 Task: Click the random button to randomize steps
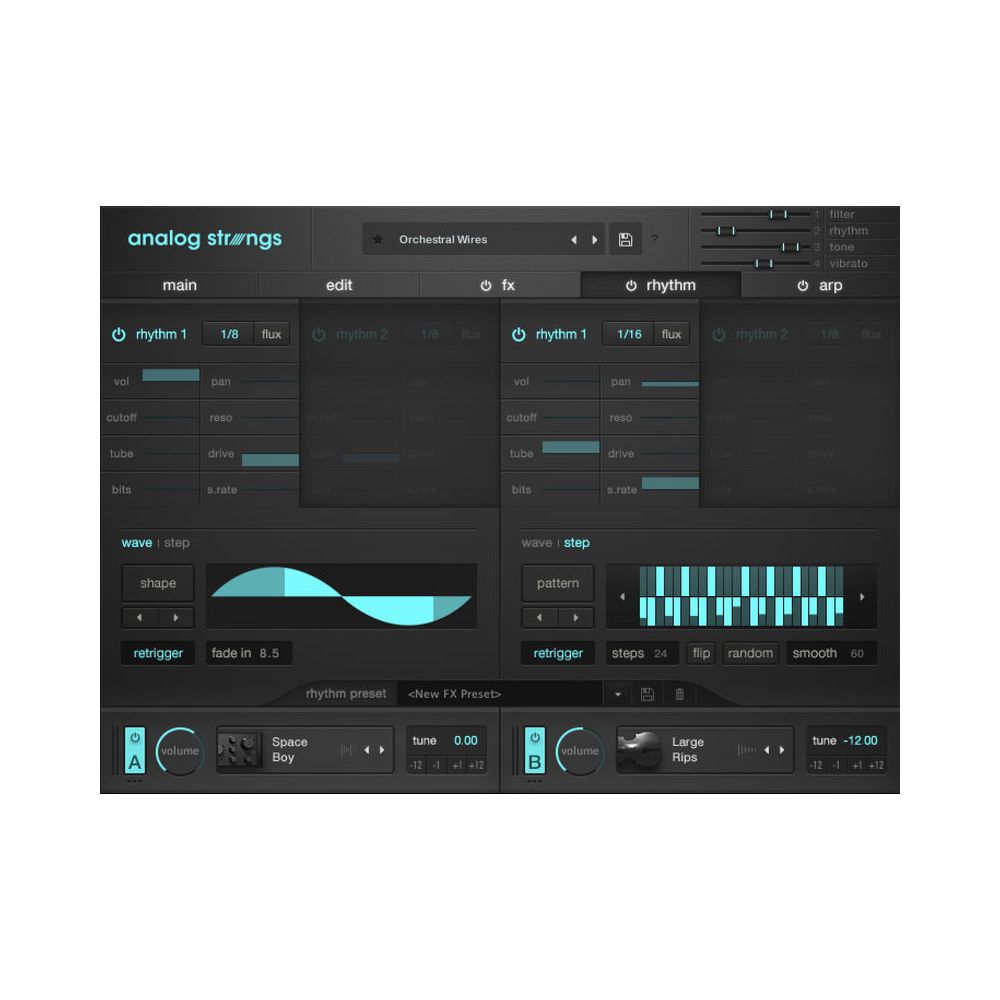[750, 652]
